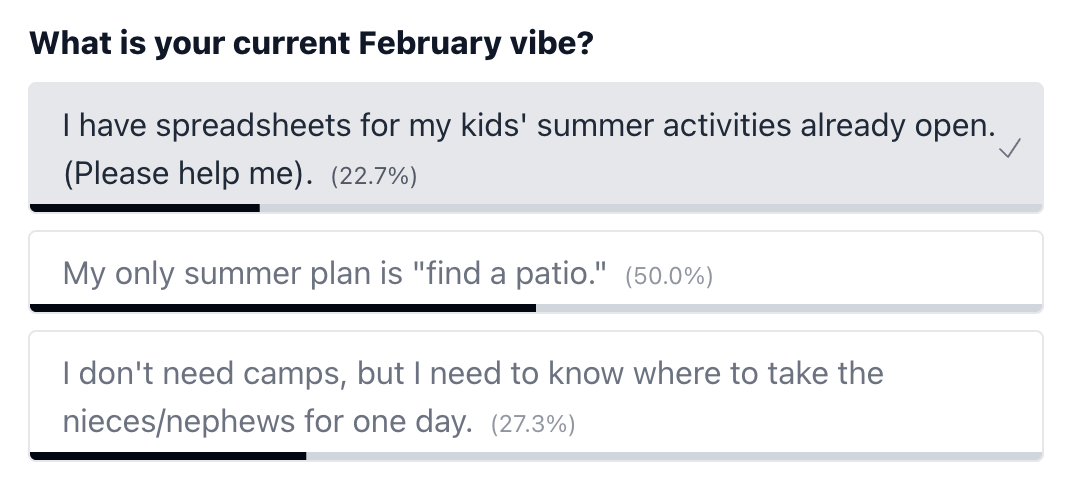Click the filled result bar under the nieces/nephews option

tap(168, 456)
